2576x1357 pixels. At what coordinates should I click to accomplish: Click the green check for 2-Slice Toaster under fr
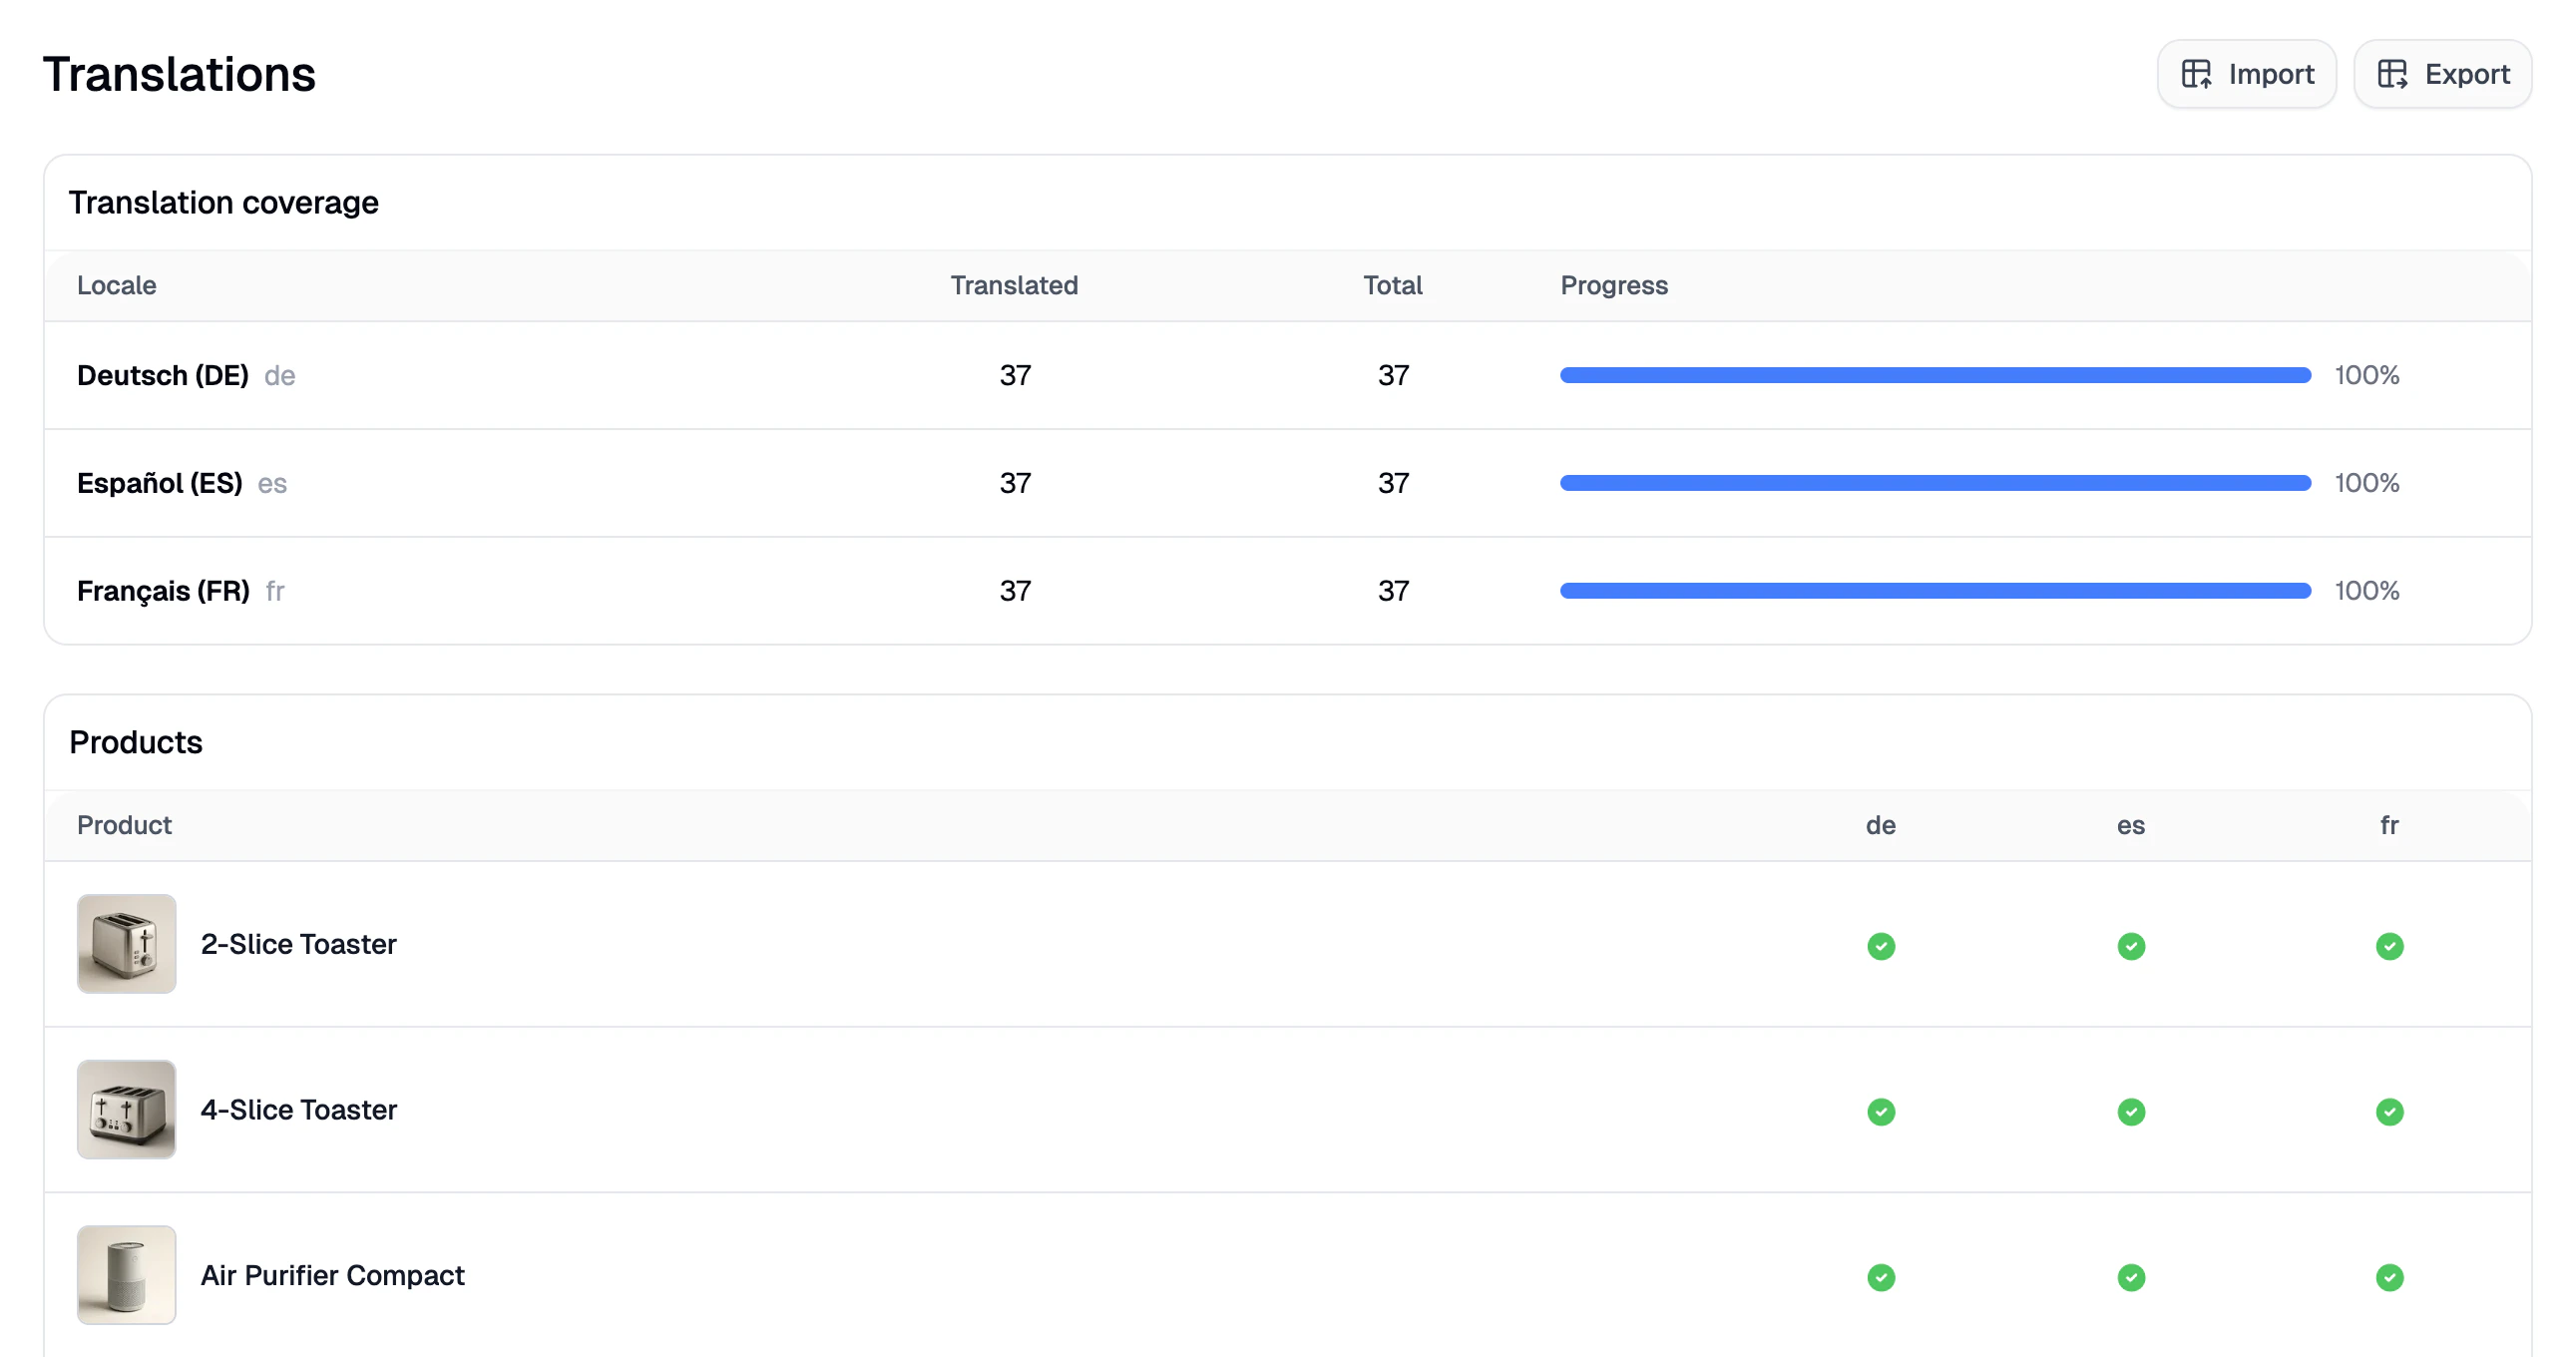click(2389, 945)
